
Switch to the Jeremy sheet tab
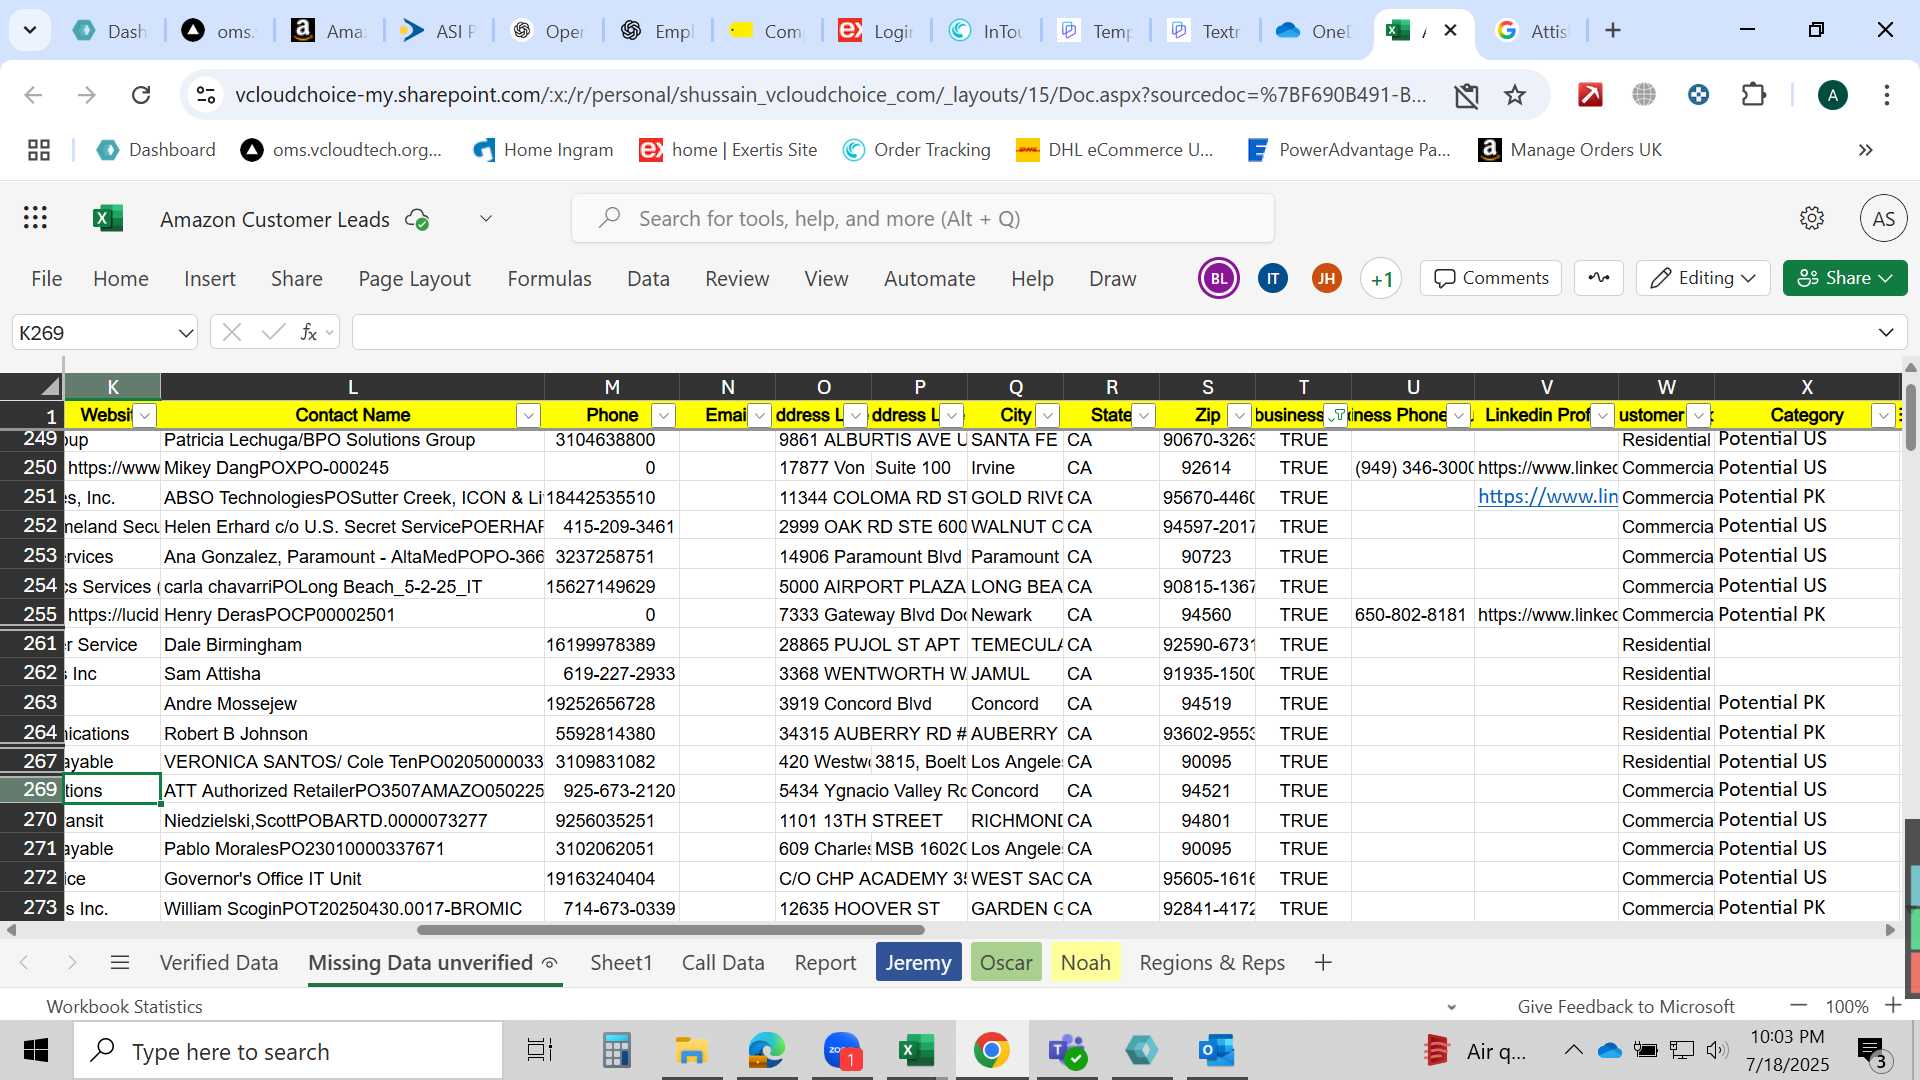[x=918, y=963]
